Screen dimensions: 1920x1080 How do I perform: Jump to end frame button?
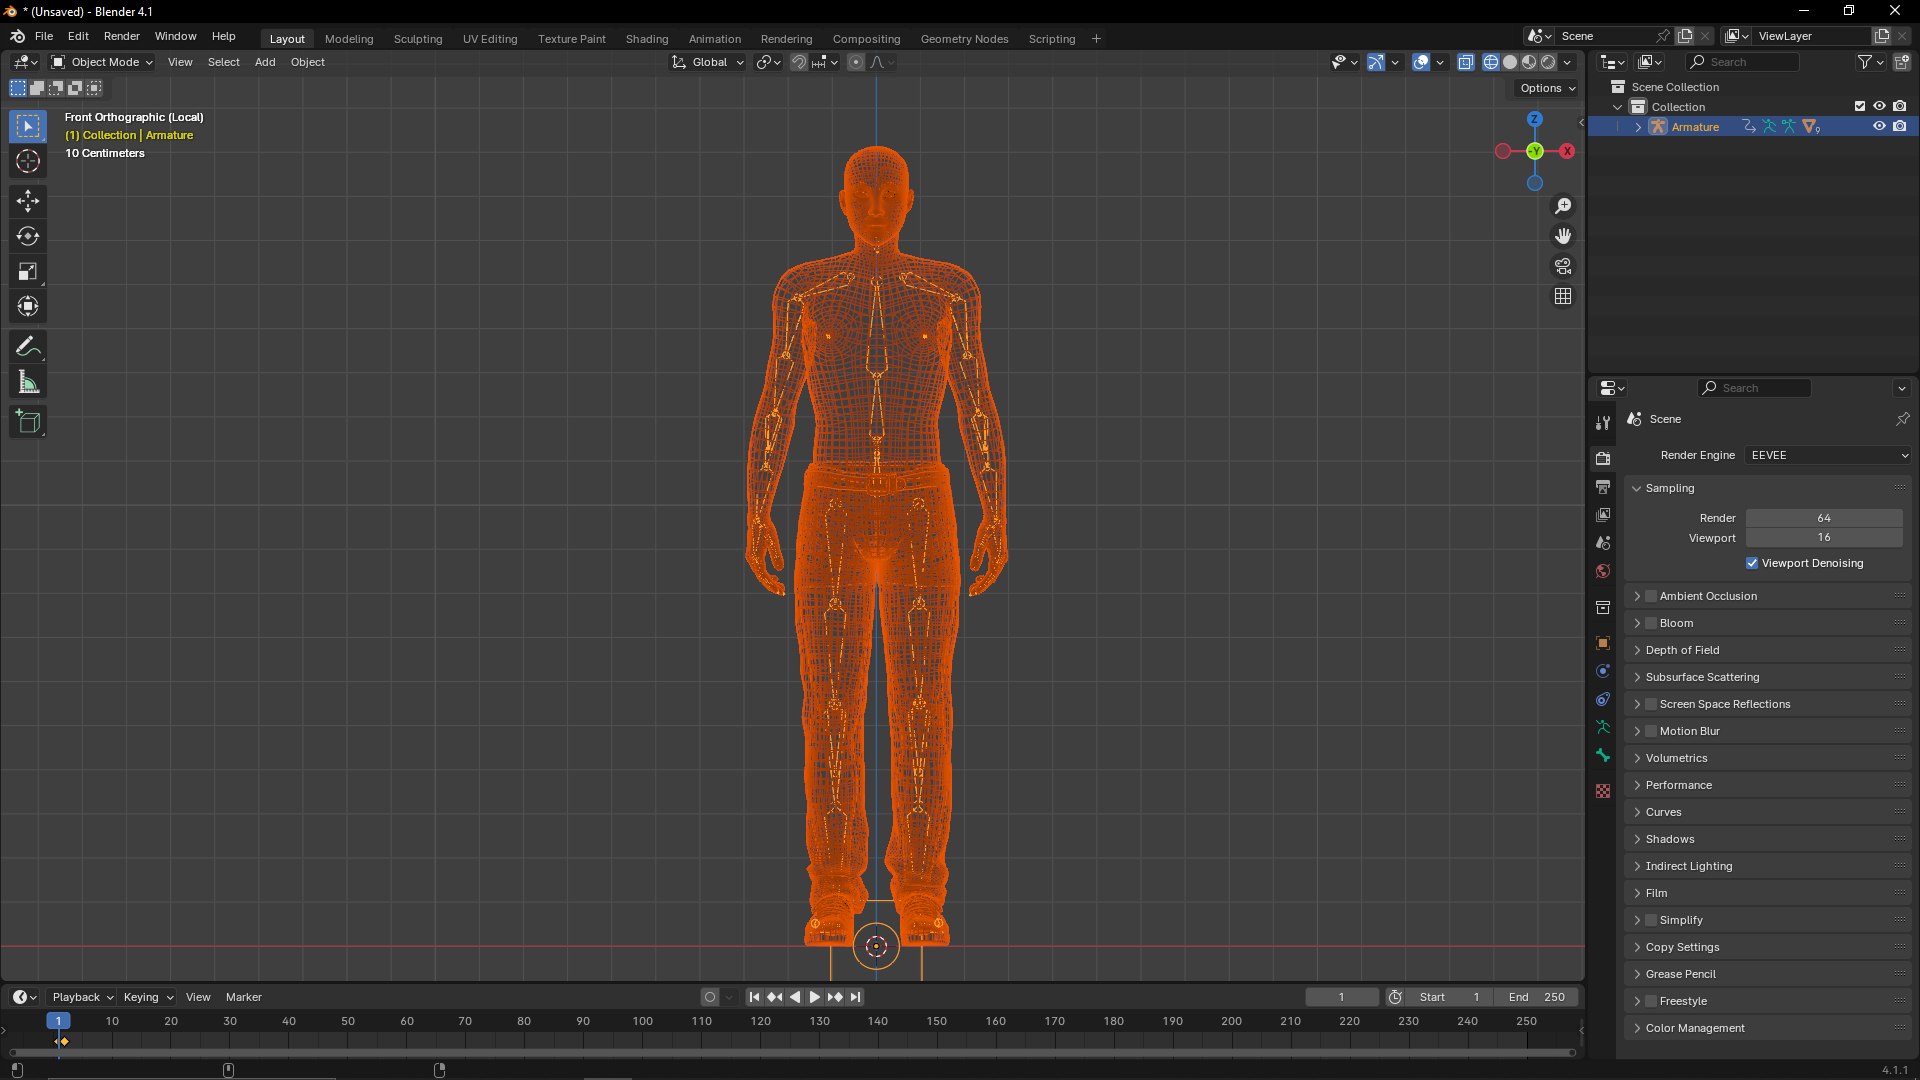point(856,997)
